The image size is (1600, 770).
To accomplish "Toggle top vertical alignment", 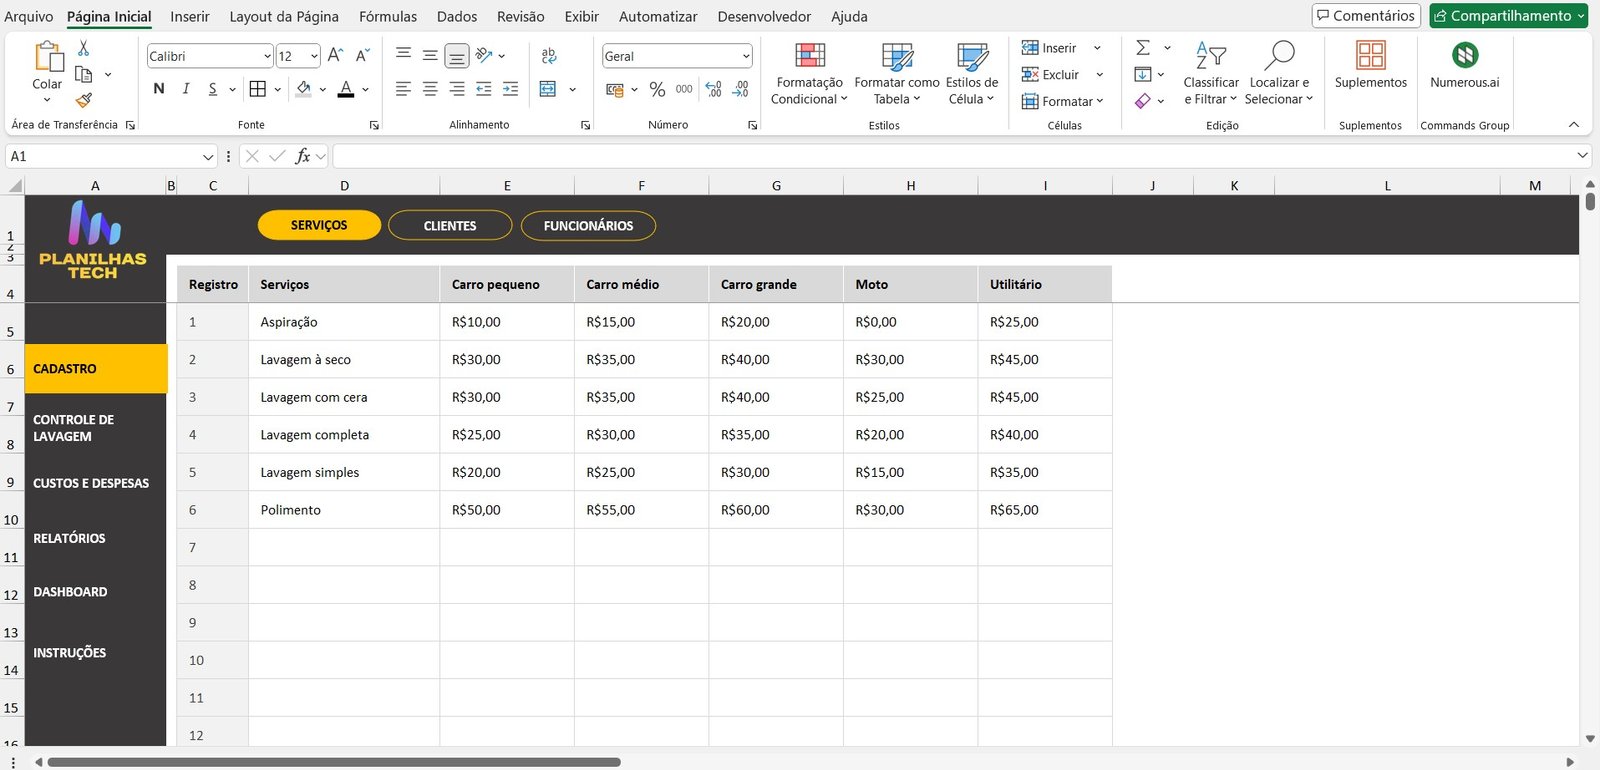I will pos(403,55).
